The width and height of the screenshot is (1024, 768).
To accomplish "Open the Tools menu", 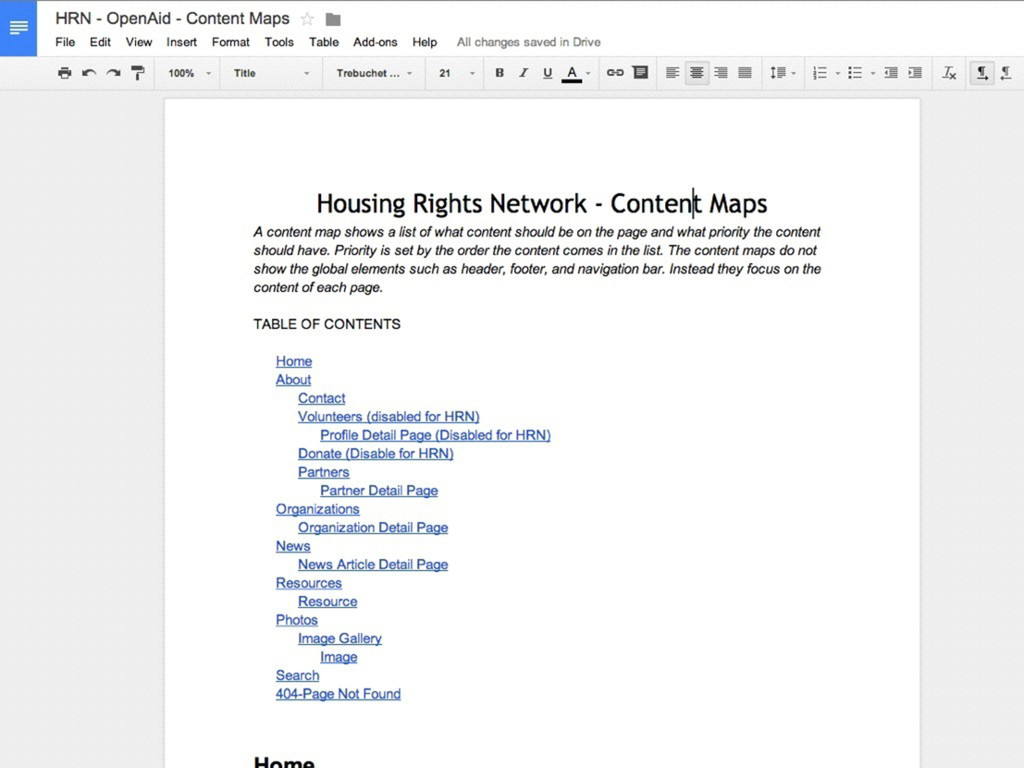I will coord(279,42).
